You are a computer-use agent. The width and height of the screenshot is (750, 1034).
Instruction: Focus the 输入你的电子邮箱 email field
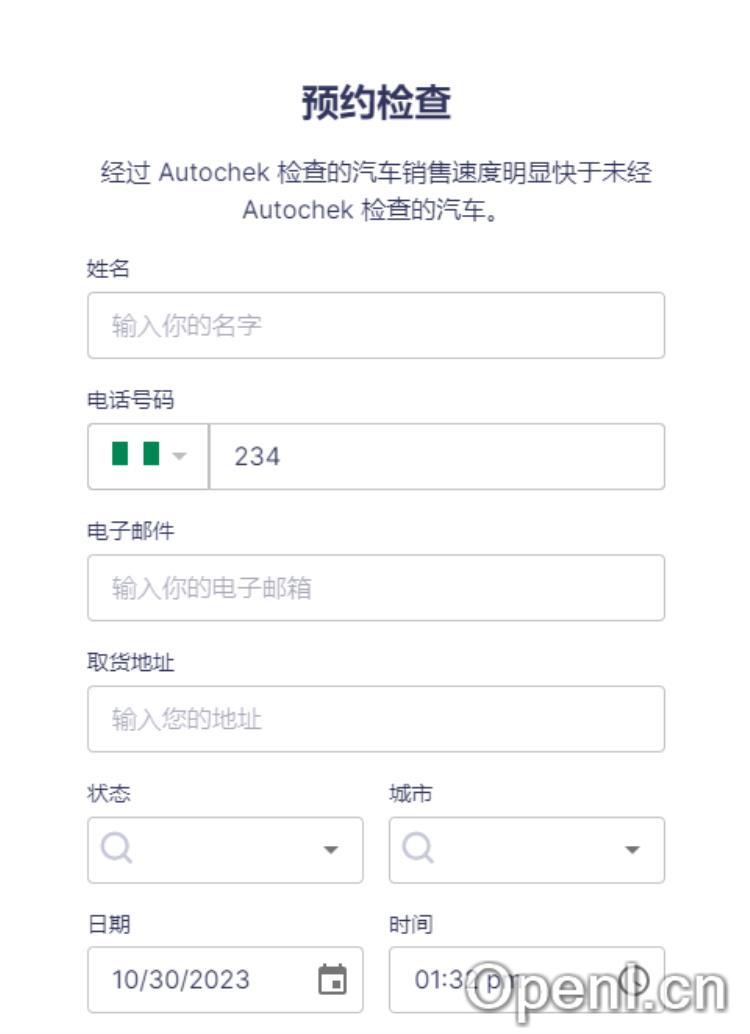pos(375,588)
